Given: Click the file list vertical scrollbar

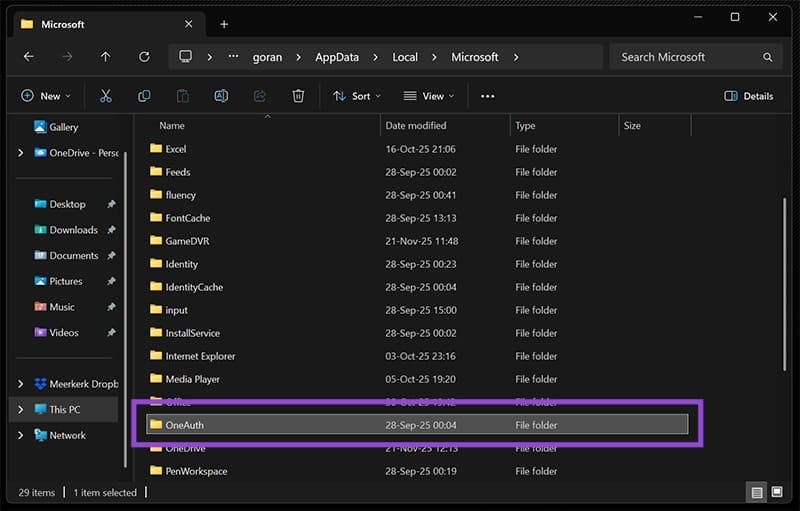Looking at the screenshot, I should pyautogui.click(x=784, y=284).
